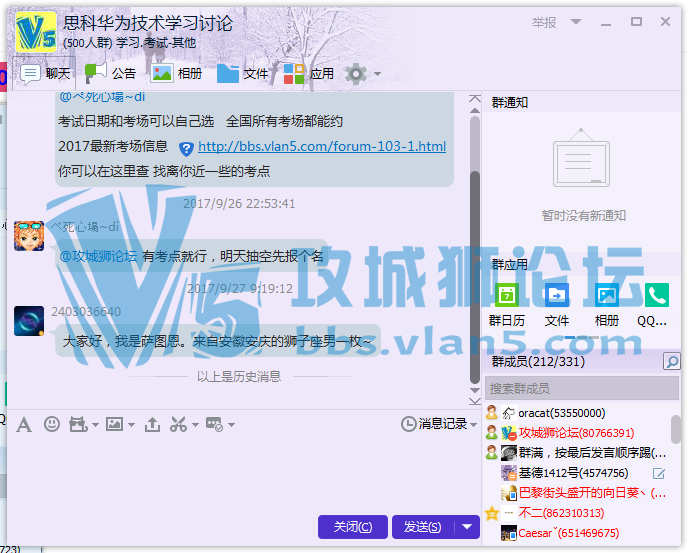Select member 不二(862310313)
688x553 pixels.
(x=577, y=513)
